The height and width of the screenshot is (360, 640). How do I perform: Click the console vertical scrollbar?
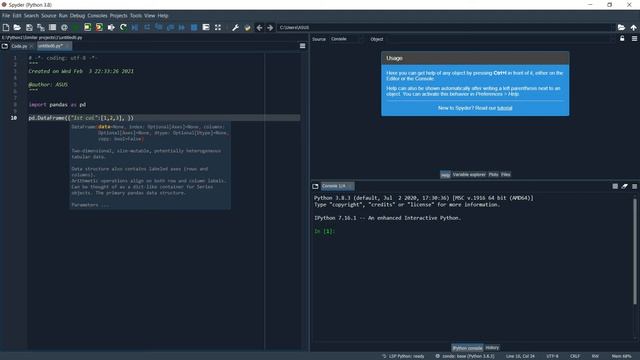(635, 251)
